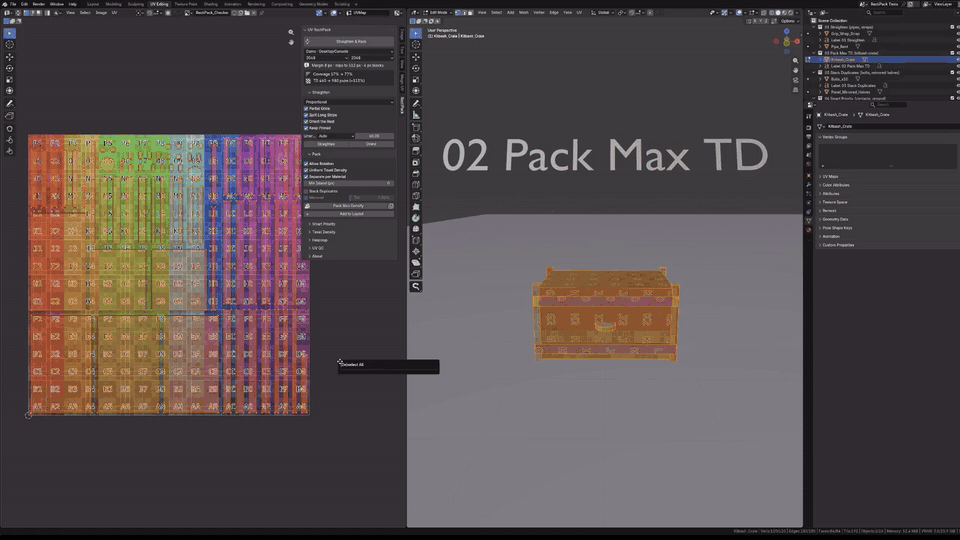The height and width of the screenshot is (540, 960).
Task: Expand the Color Attributes panel
Action: pos(835,185)
